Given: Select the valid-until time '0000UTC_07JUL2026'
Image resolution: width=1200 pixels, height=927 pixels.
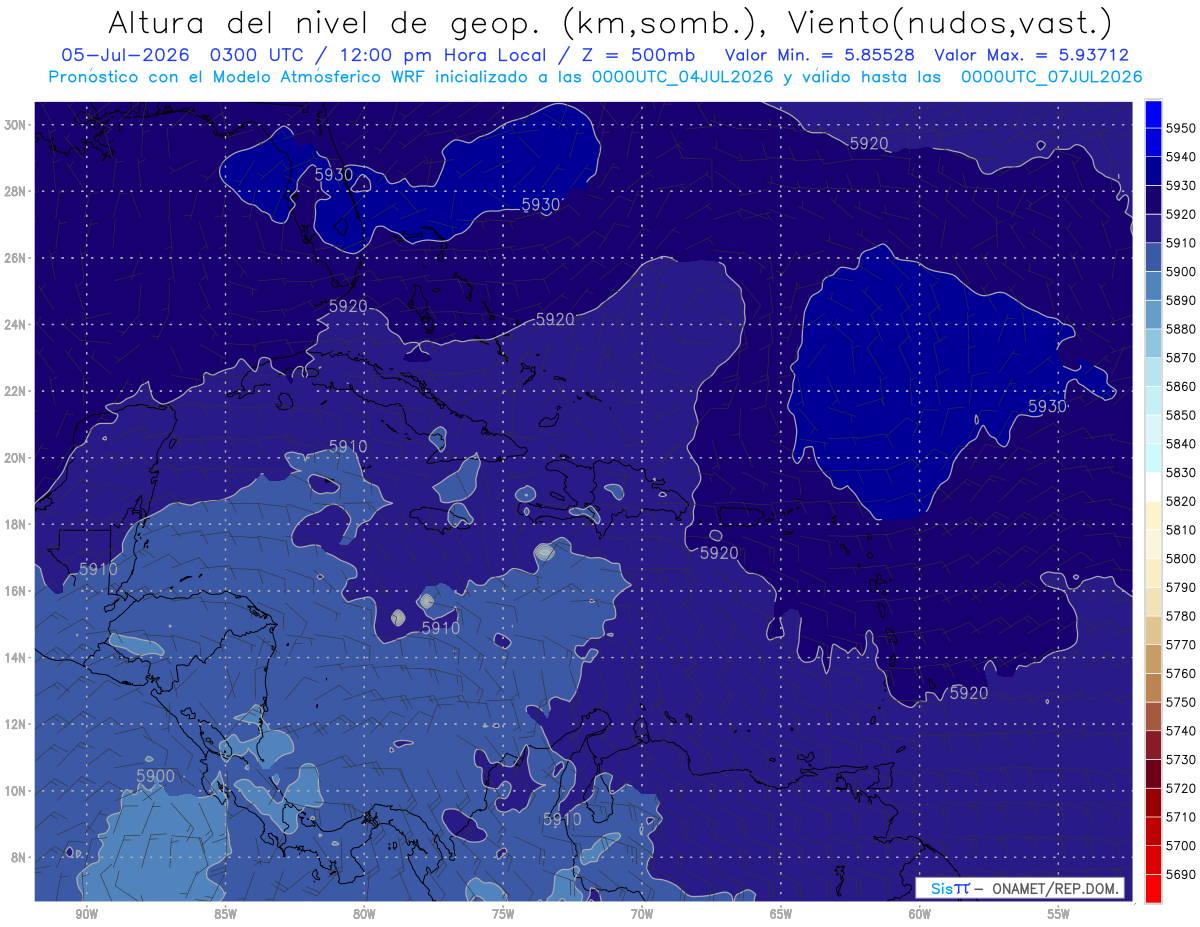Looking at the screenshot, I should pyautogui.click(x=1051, y=76).
